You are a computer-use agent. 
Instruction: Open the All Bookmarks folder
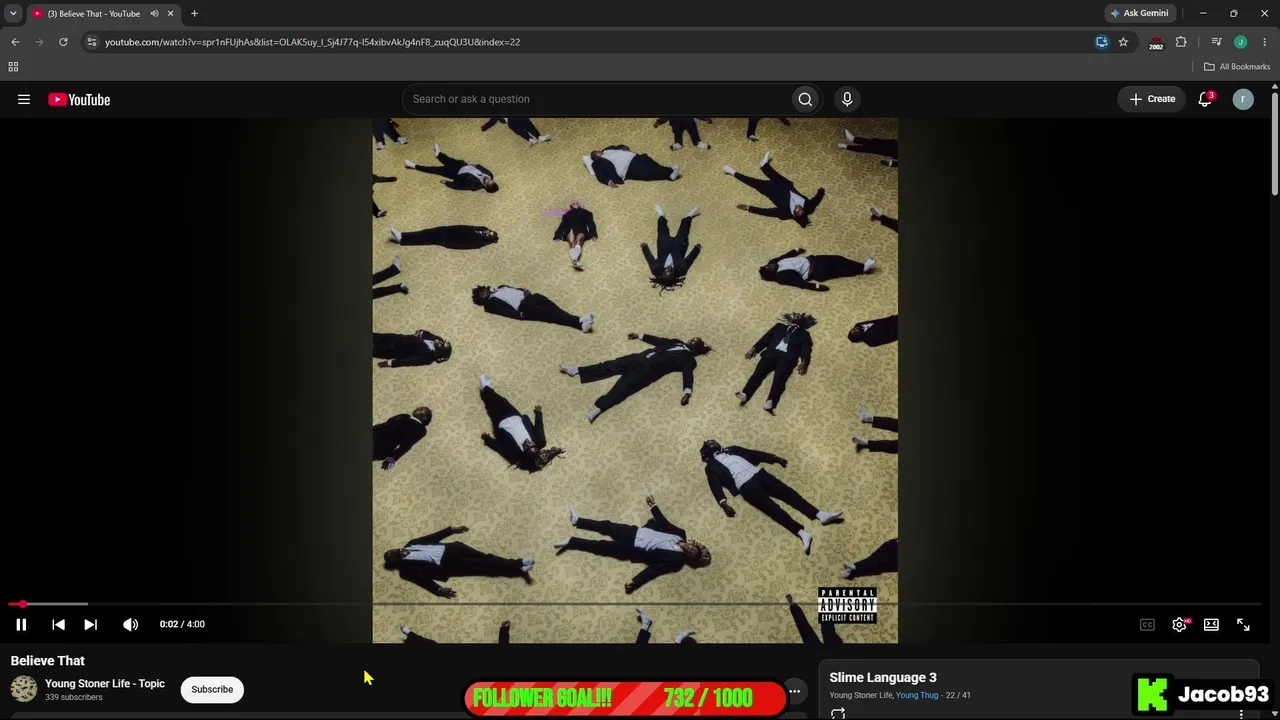[1237, 67]
